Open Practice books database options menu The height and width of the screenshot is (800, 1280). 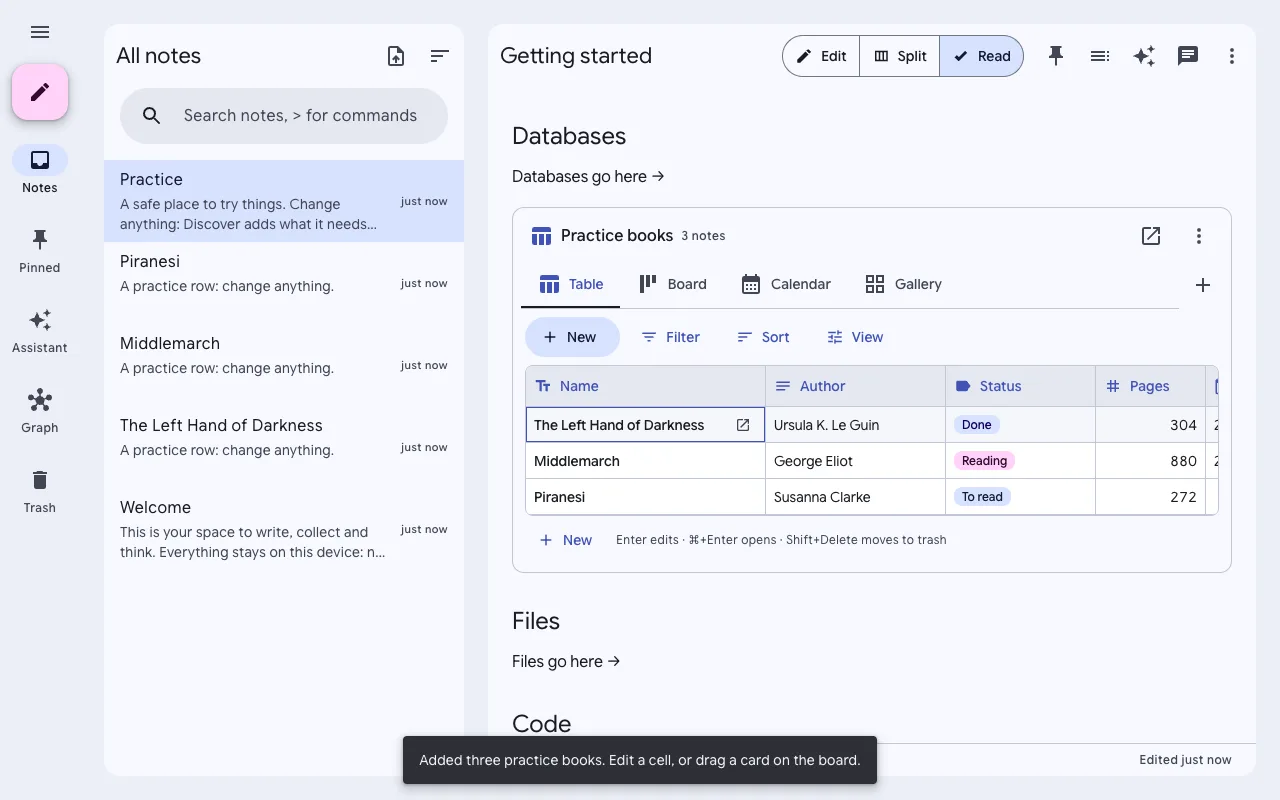click(1199, 236)
